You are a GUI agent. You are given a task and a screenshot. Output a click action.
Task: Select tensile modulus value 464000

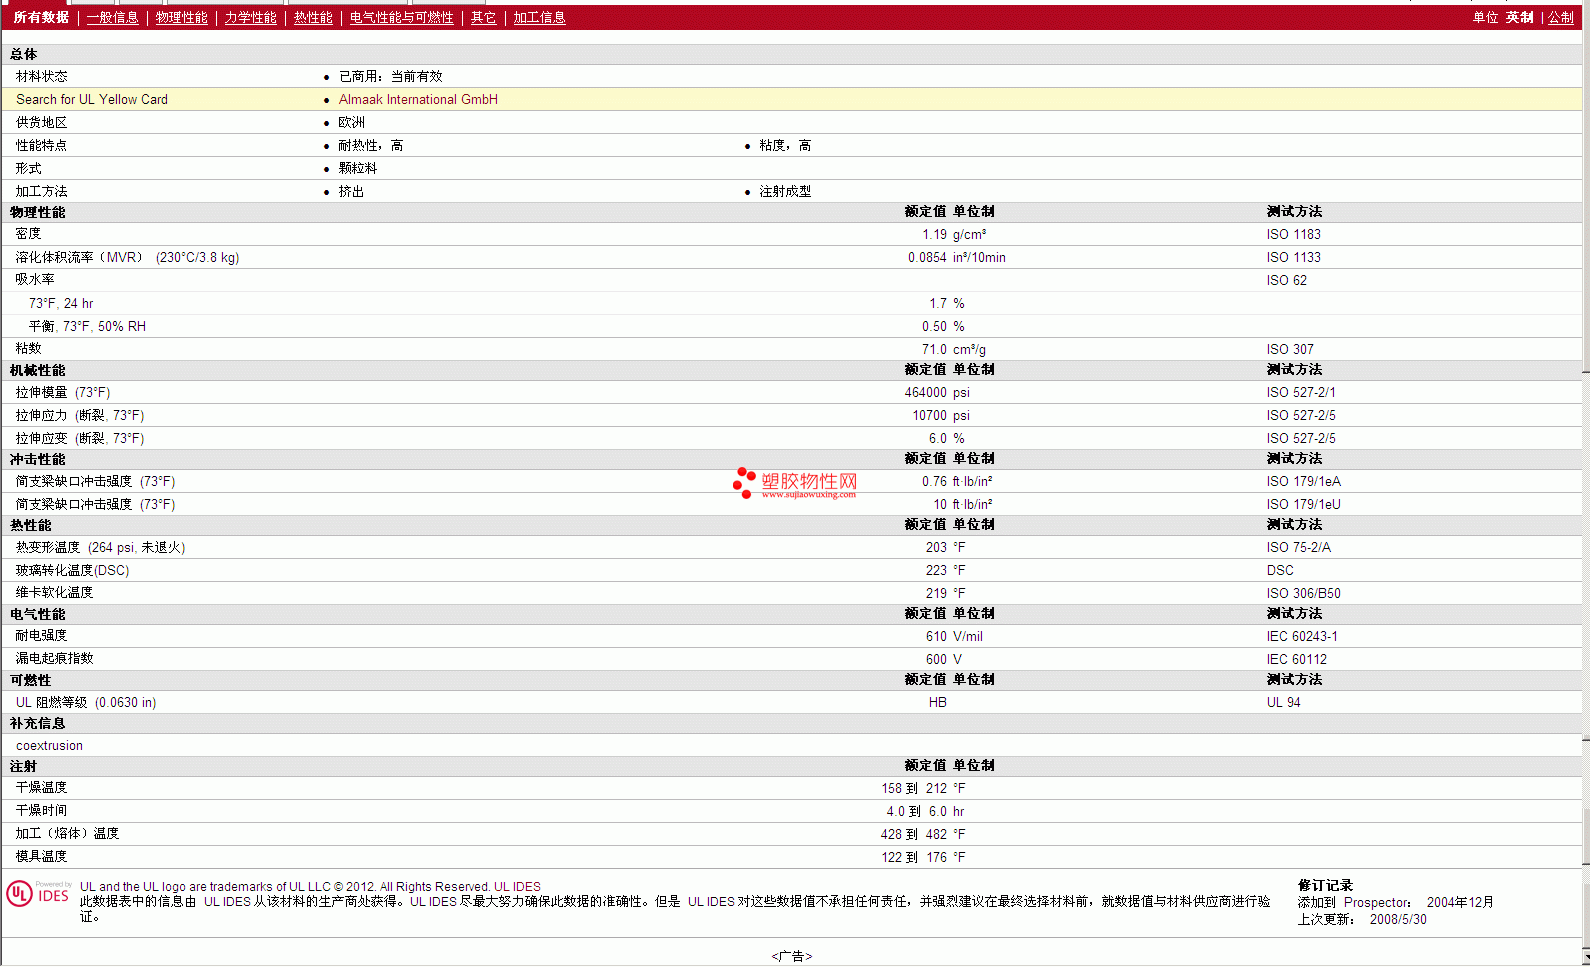pos(926,392)
